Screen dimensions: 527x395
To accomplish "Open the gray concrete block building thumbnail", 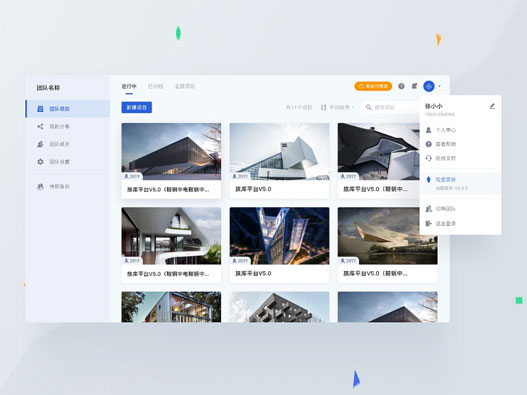I will coord(279,307).
